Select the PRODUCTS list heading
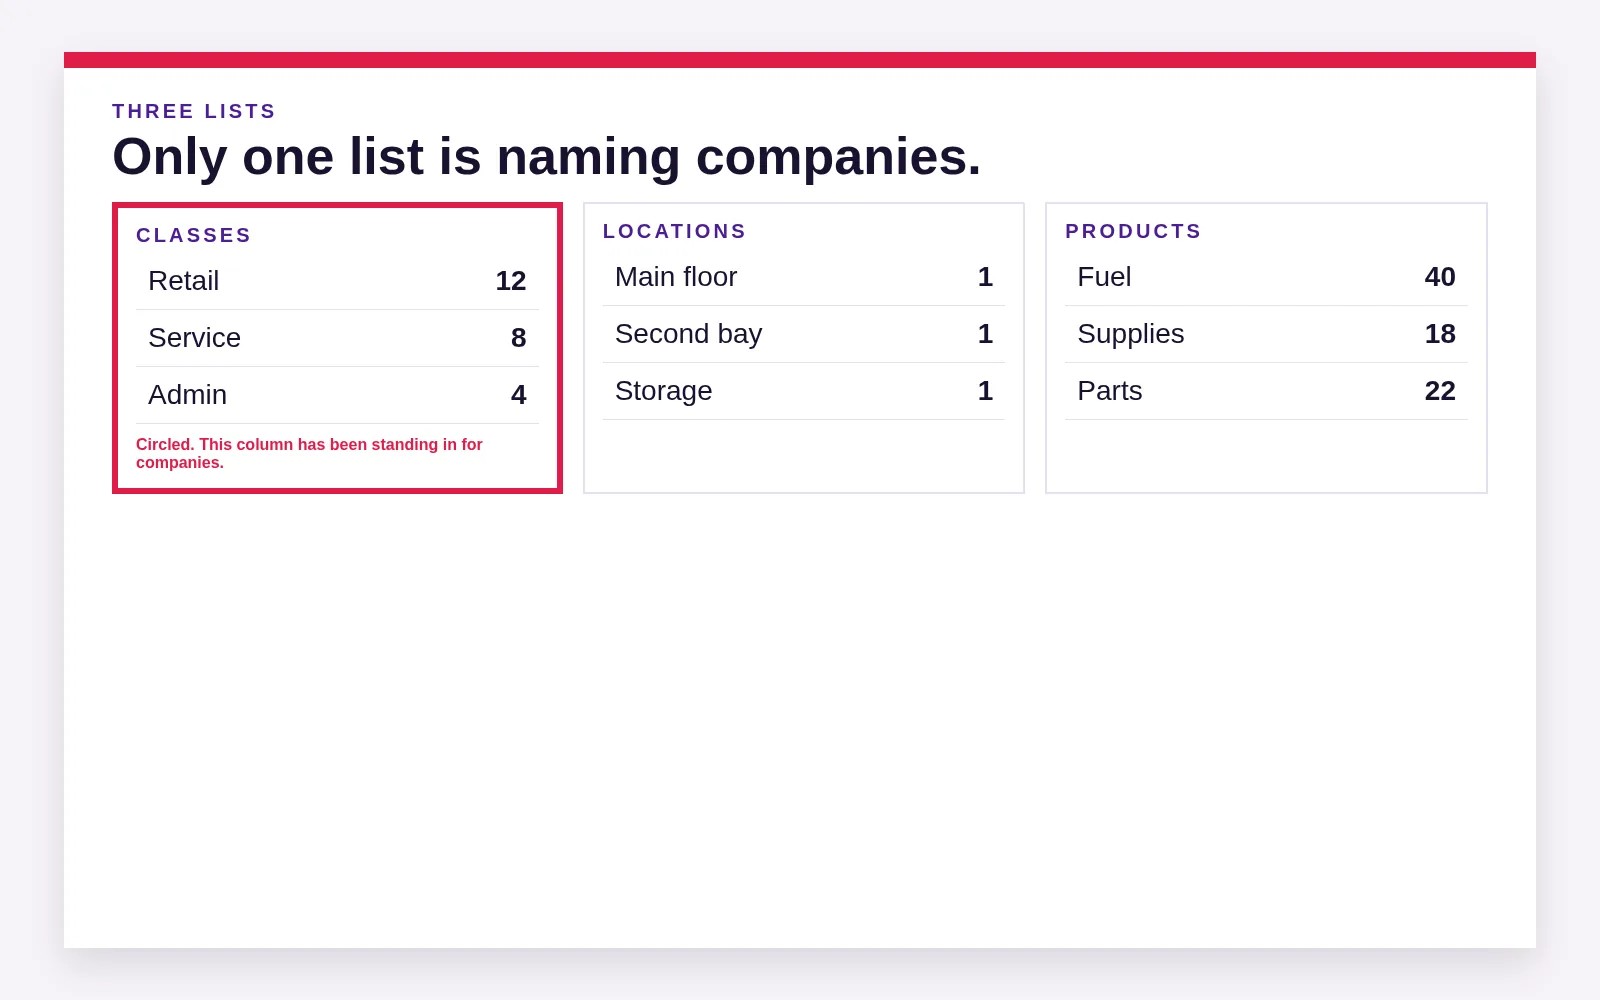This screenshot has width=1600, height=1000. 1133,231
